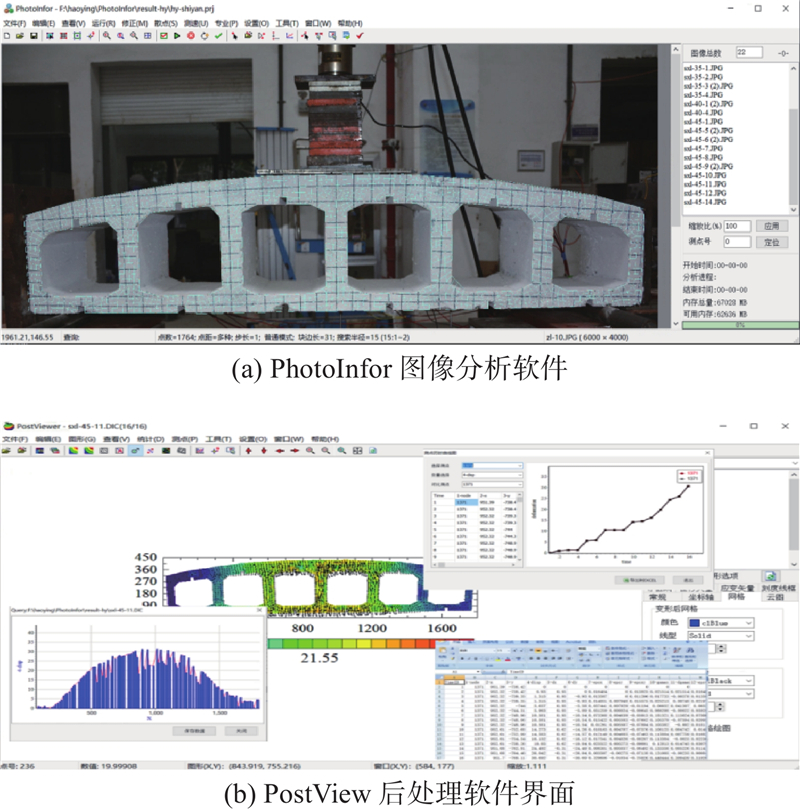Stop analysis with the red stop icon

(x=191, y=36)
